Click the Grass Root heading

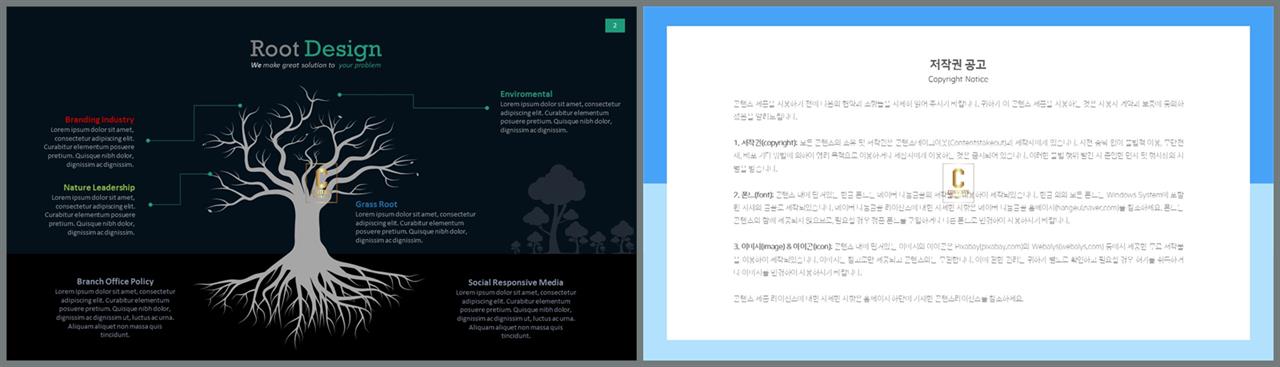point(376,204)
